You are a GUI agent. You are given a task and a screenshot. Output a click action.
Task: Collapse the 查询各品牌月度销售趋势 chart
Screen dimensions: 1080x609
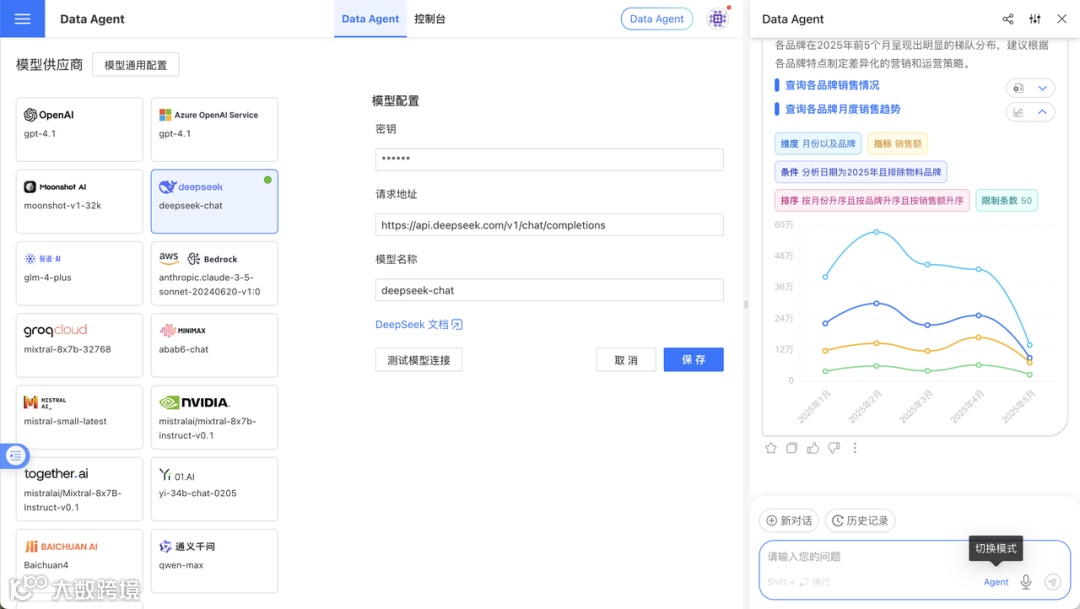click(x=1042, y=112)
